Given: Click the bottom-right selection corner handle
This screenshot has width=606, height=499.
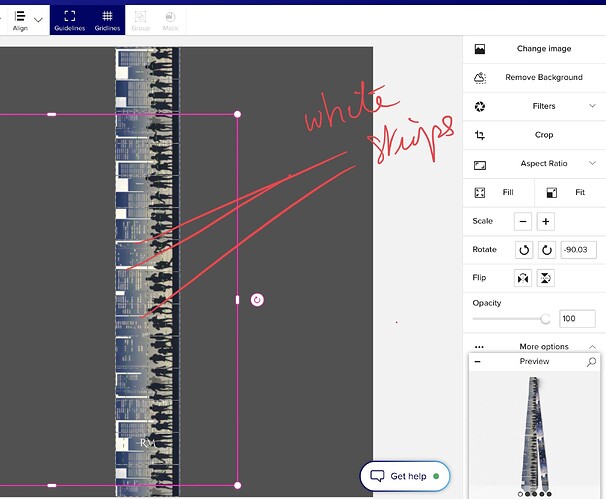Looking at the screenshot, I should 237,485.
